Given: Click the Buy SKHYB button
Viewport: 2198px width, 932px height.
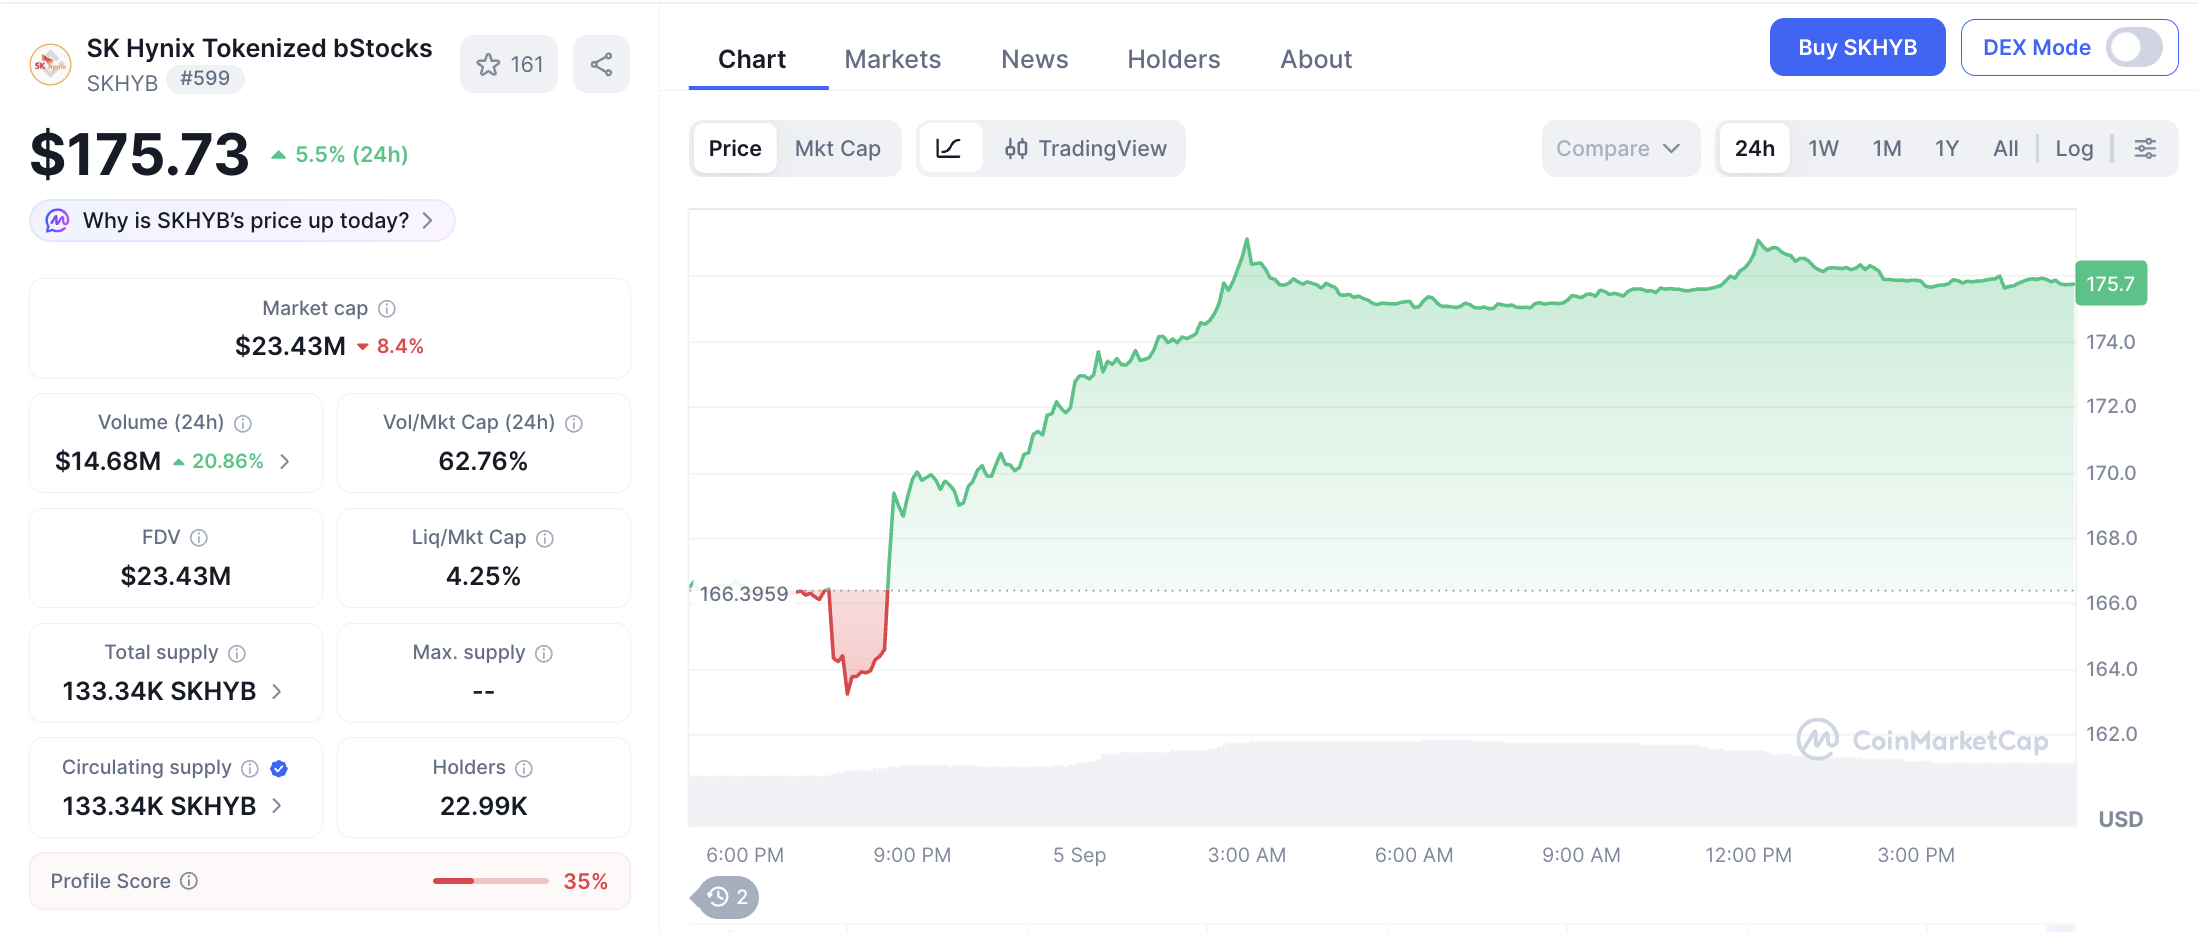Looking at the screenshot, I should tap(1857, 47).
